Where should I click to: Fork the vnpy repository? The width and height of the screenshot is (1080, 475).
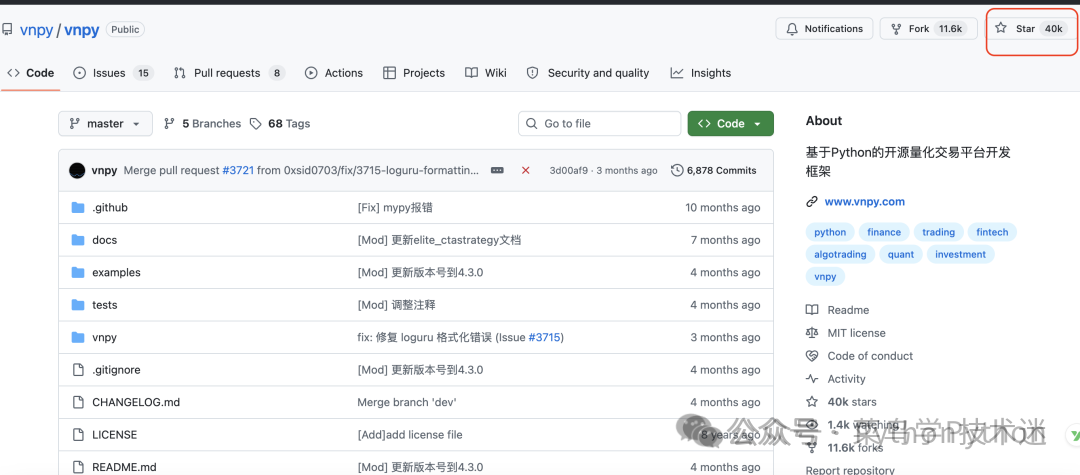point(928,29)
